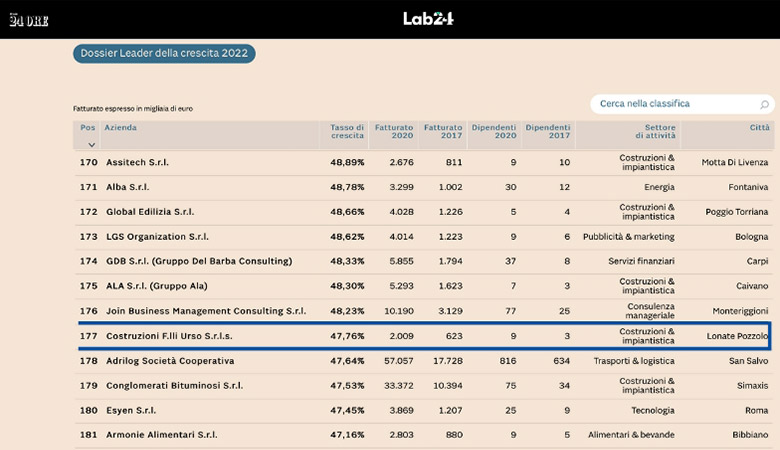Click the city Roma

coord(757,410)
